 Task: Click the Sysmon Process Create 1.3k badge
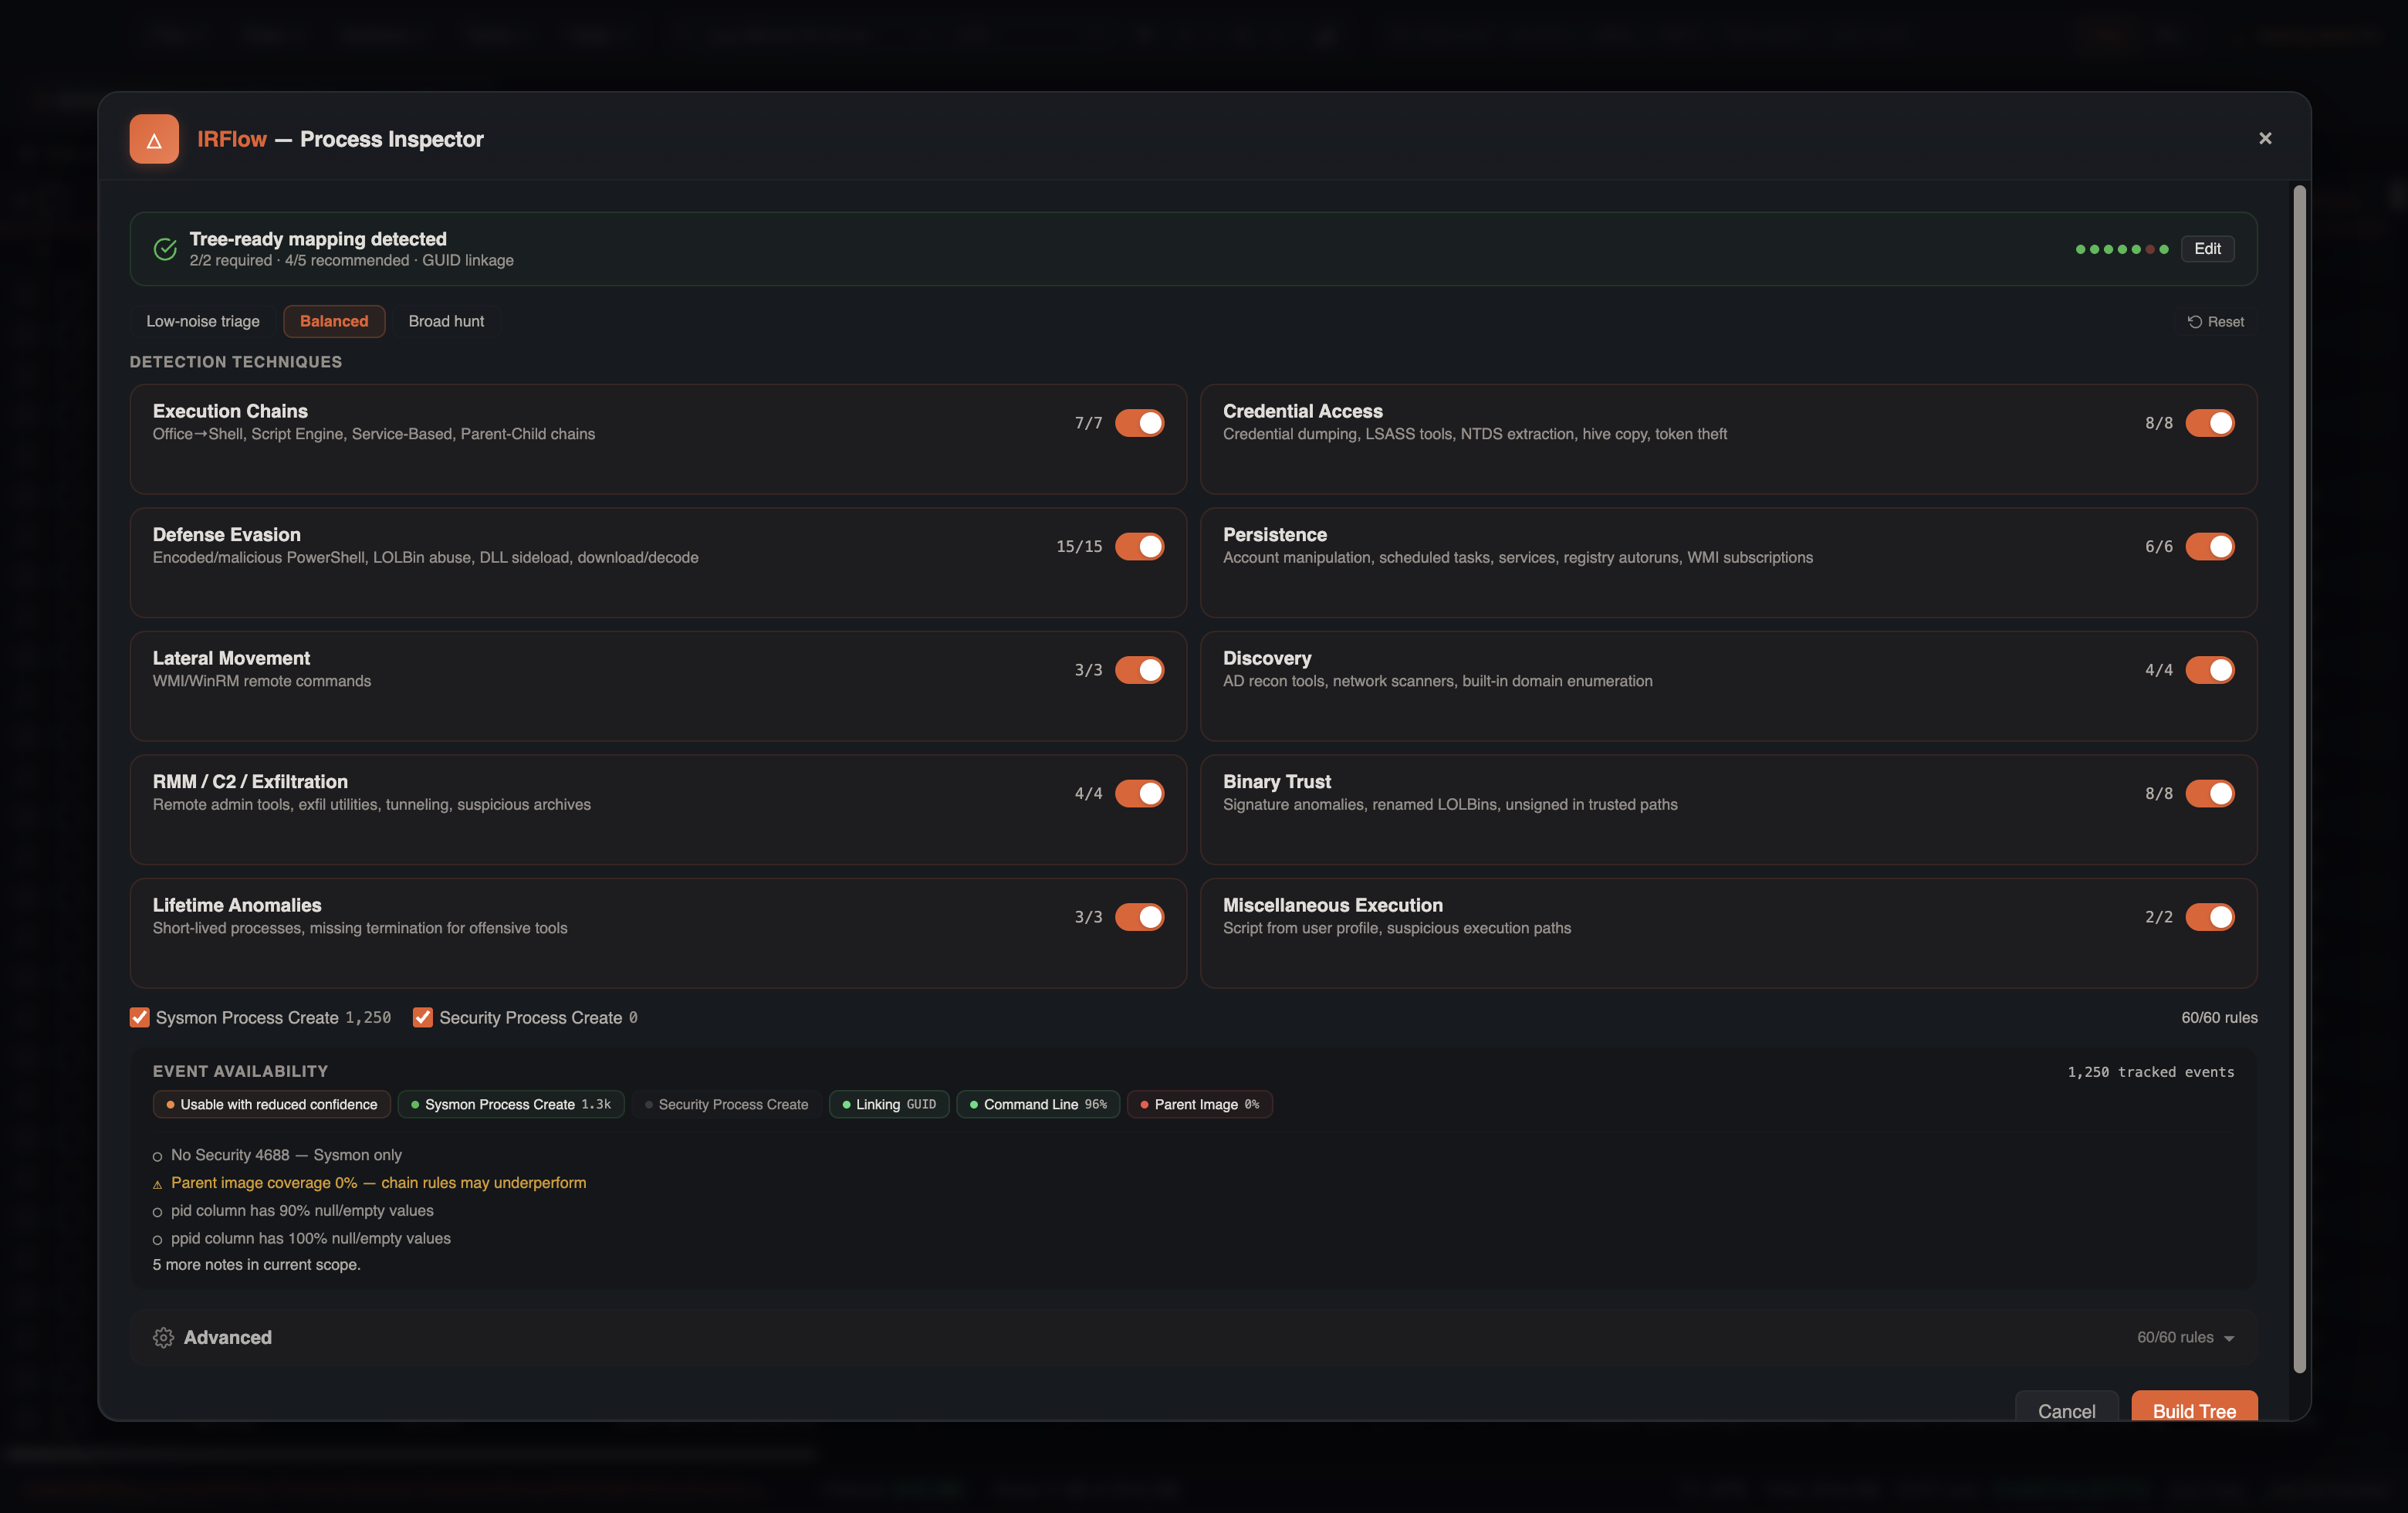click(511, 1104)
